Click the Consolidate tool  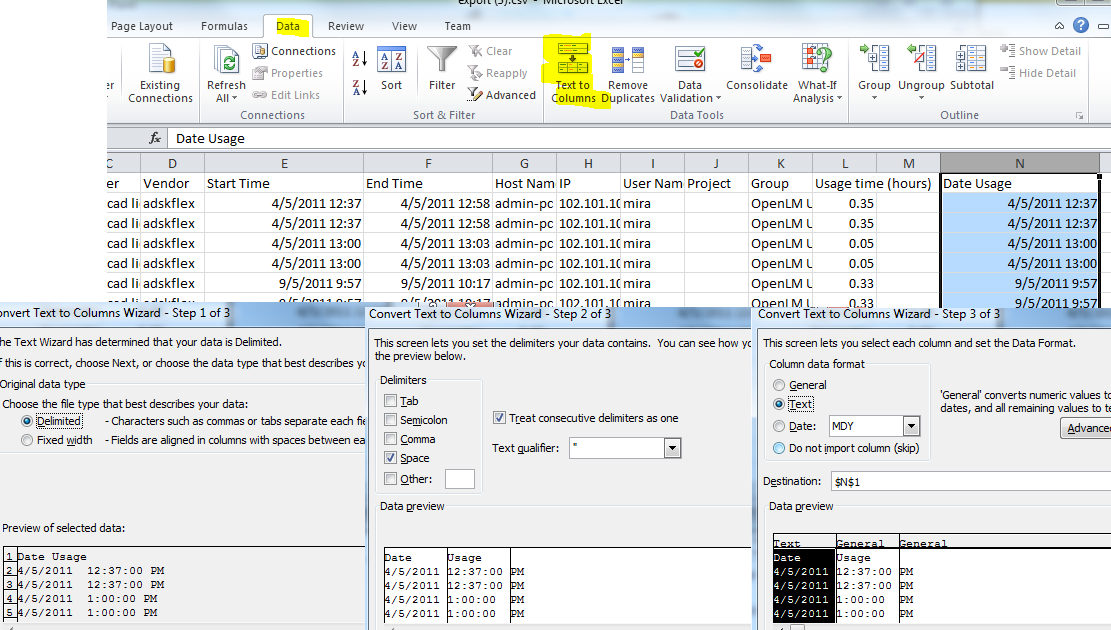tap(757, 69)
